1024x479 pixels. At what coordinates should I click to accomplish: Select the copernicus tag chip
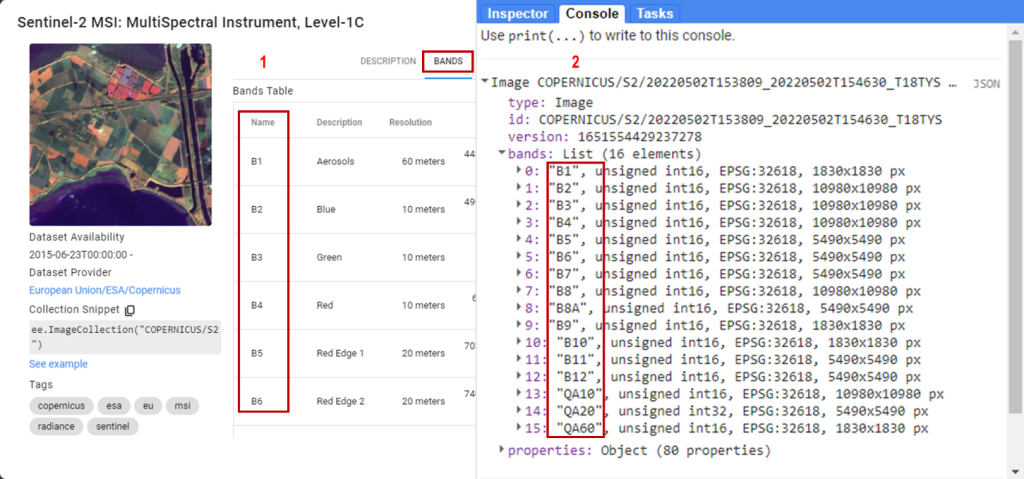(x=61, y=406)
